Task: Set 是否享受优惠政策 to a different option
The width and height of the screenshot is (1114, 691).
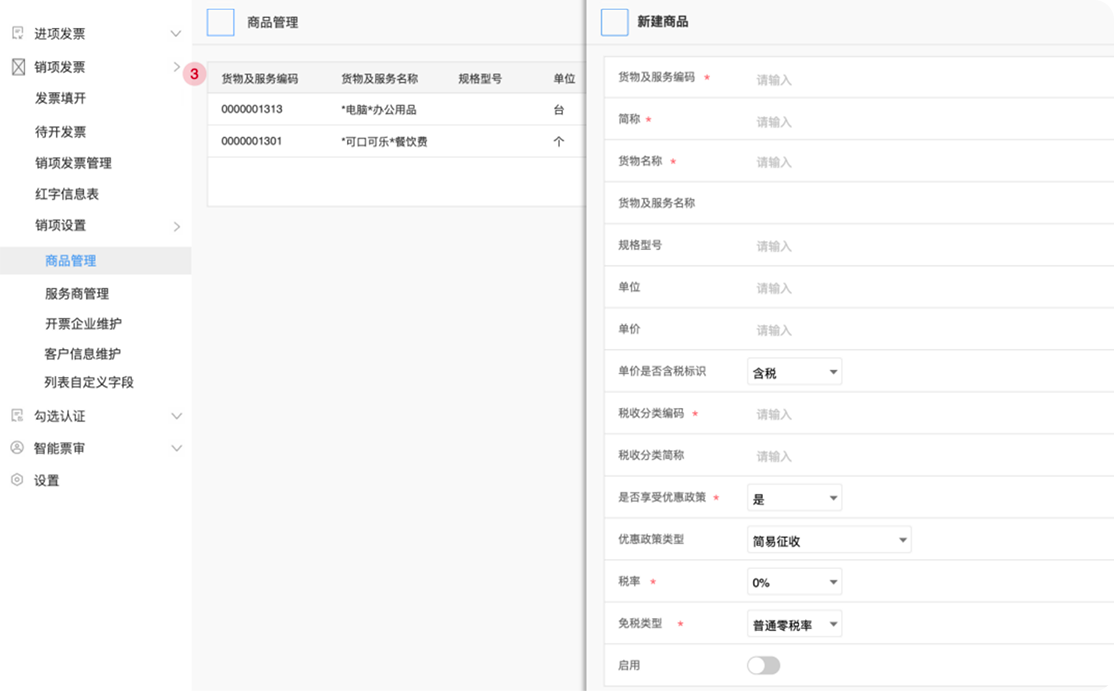Action: pyautogui.click(x=793, y=497)
